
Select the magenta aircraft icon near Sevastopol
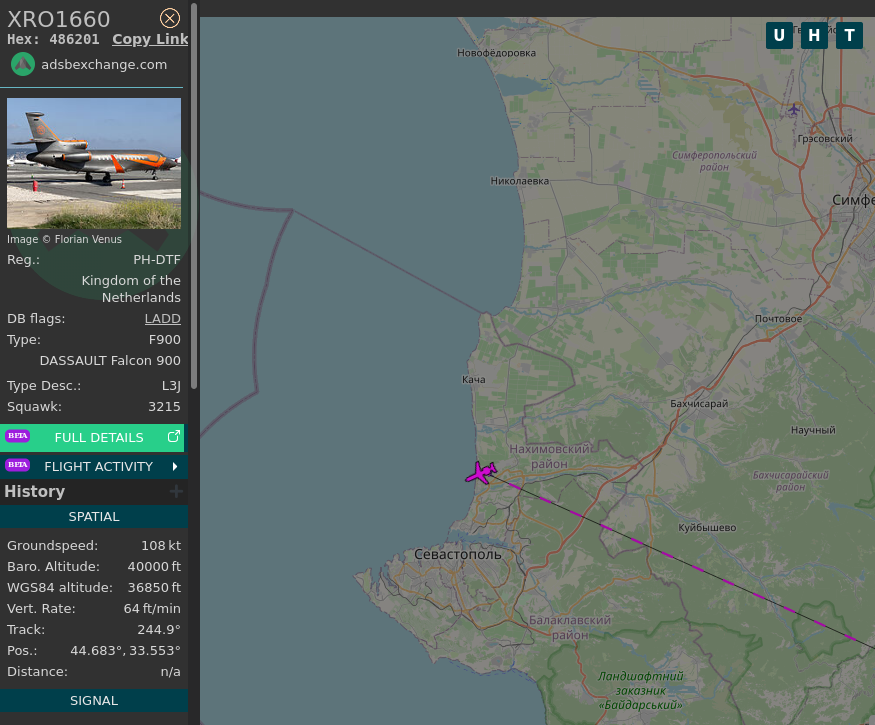481,472
